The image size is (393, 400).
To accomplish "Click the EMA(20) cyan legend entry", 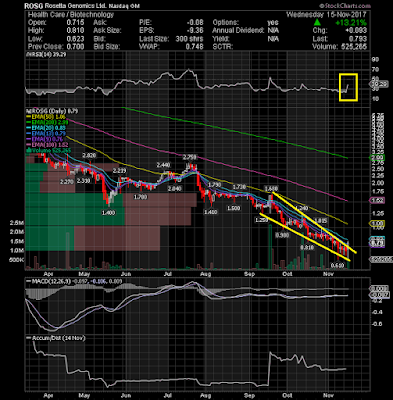I will pyautogui.click(x=46, y=128).
